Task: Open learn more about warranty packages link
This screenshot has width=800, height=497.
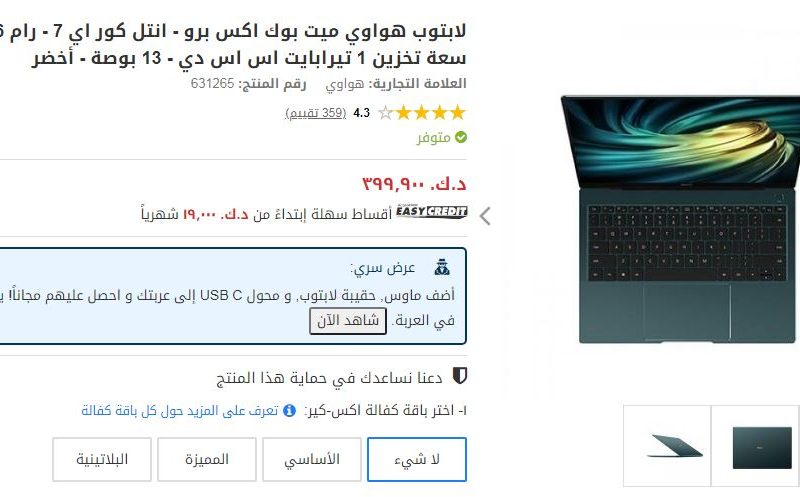Action: click(180, 410)
